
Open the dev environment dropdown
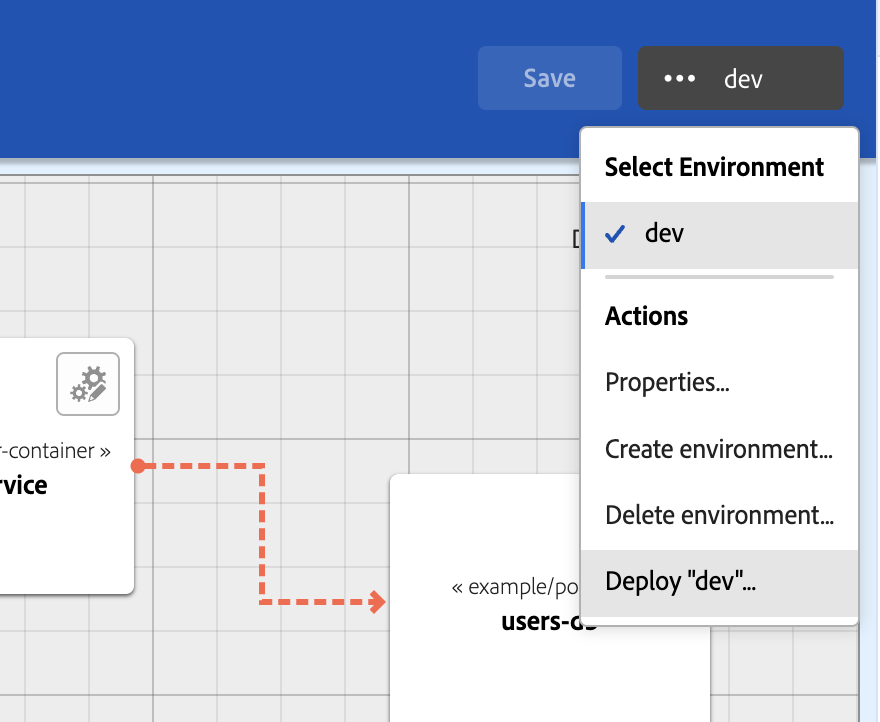pos(741,78)
